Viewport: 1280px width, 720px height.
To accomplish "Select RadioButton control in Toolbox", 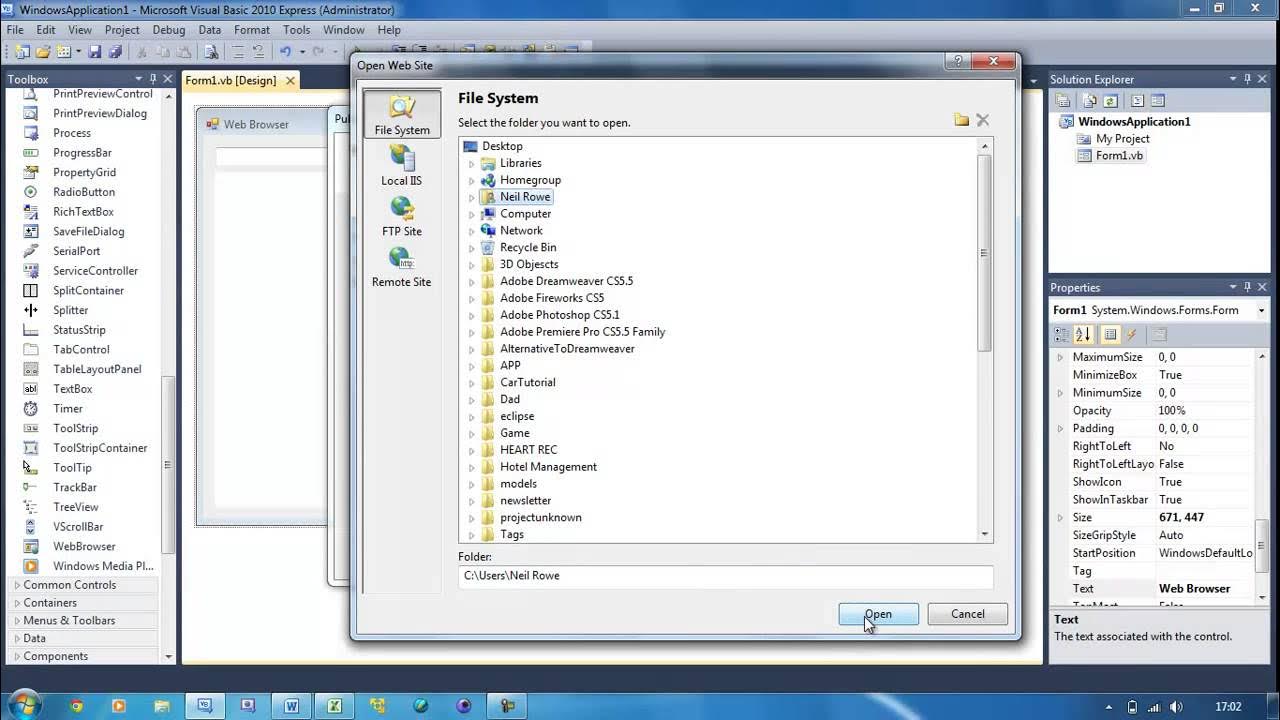I will point(84,192).
